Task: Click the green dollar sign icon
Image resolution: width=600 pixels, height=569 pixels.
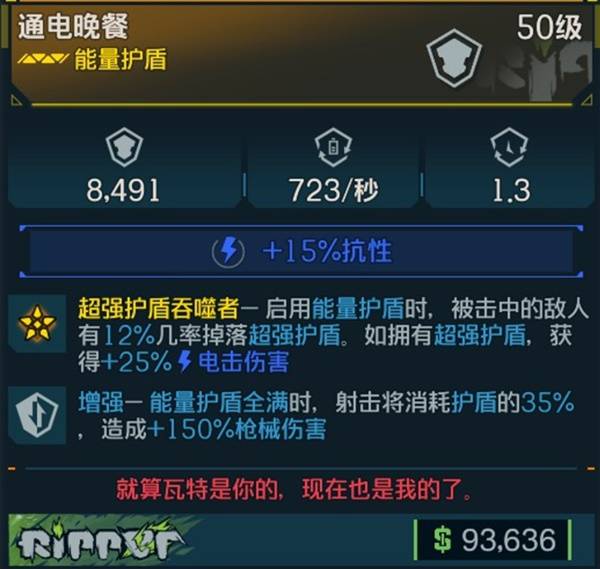Action: pos(443,540)
